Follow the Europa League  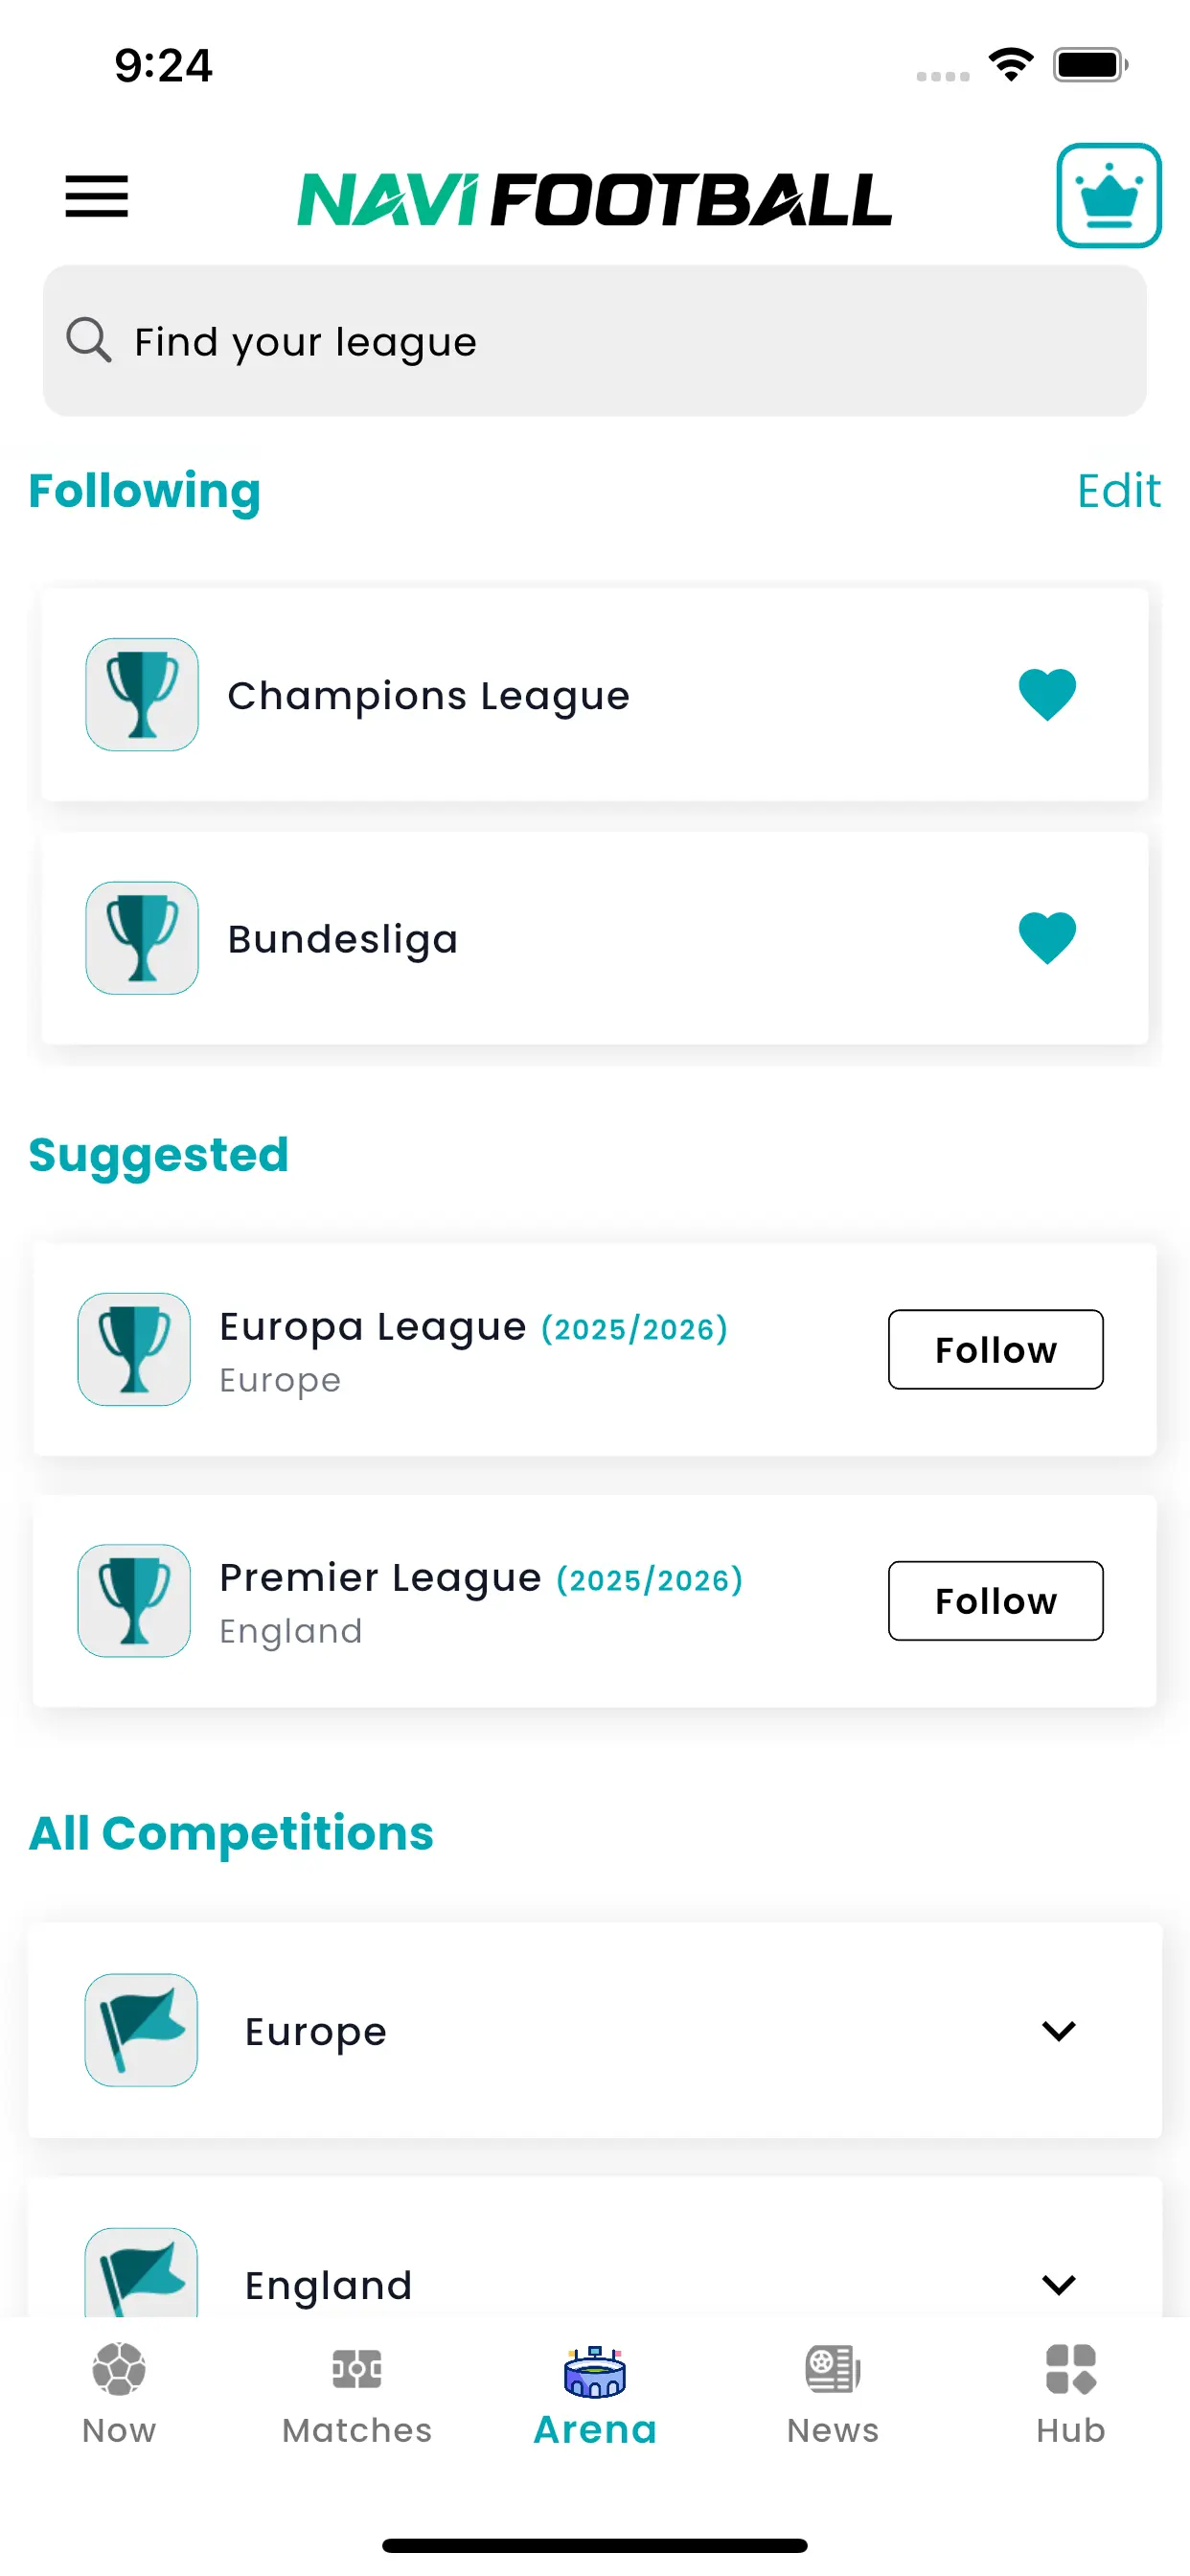tap(995, 1349)
